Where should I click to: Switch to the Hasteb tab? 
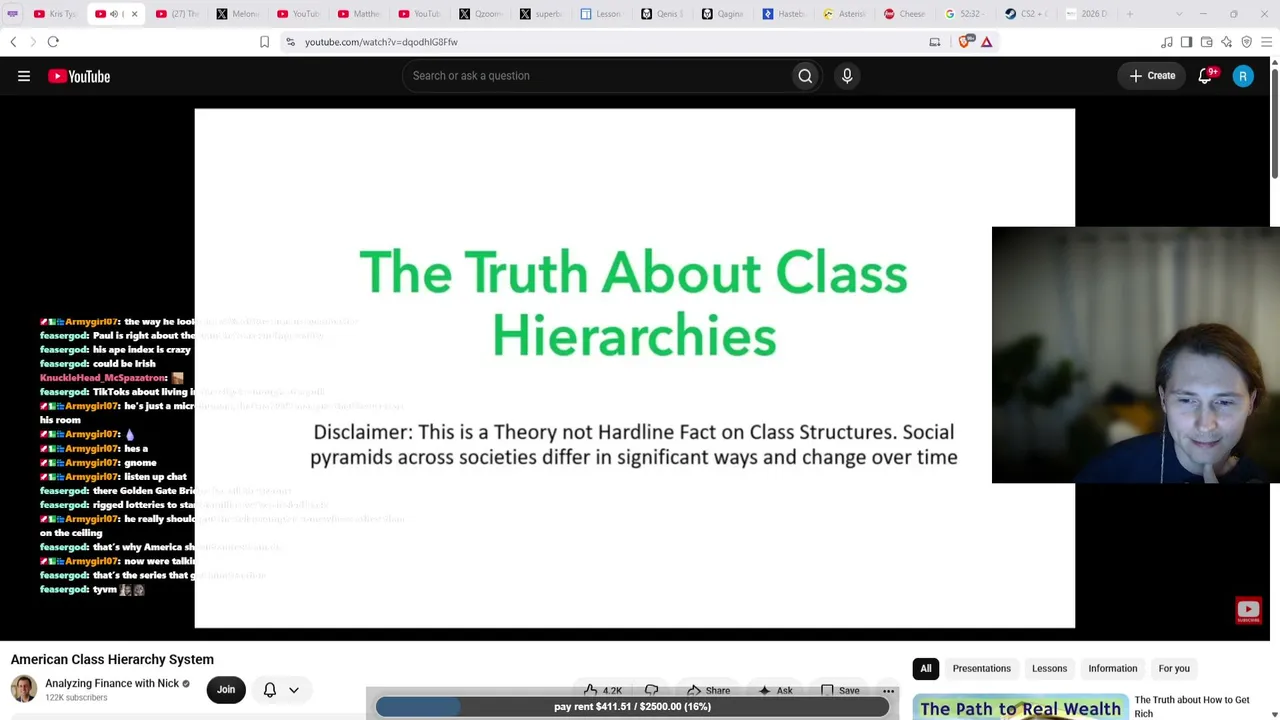783,14
